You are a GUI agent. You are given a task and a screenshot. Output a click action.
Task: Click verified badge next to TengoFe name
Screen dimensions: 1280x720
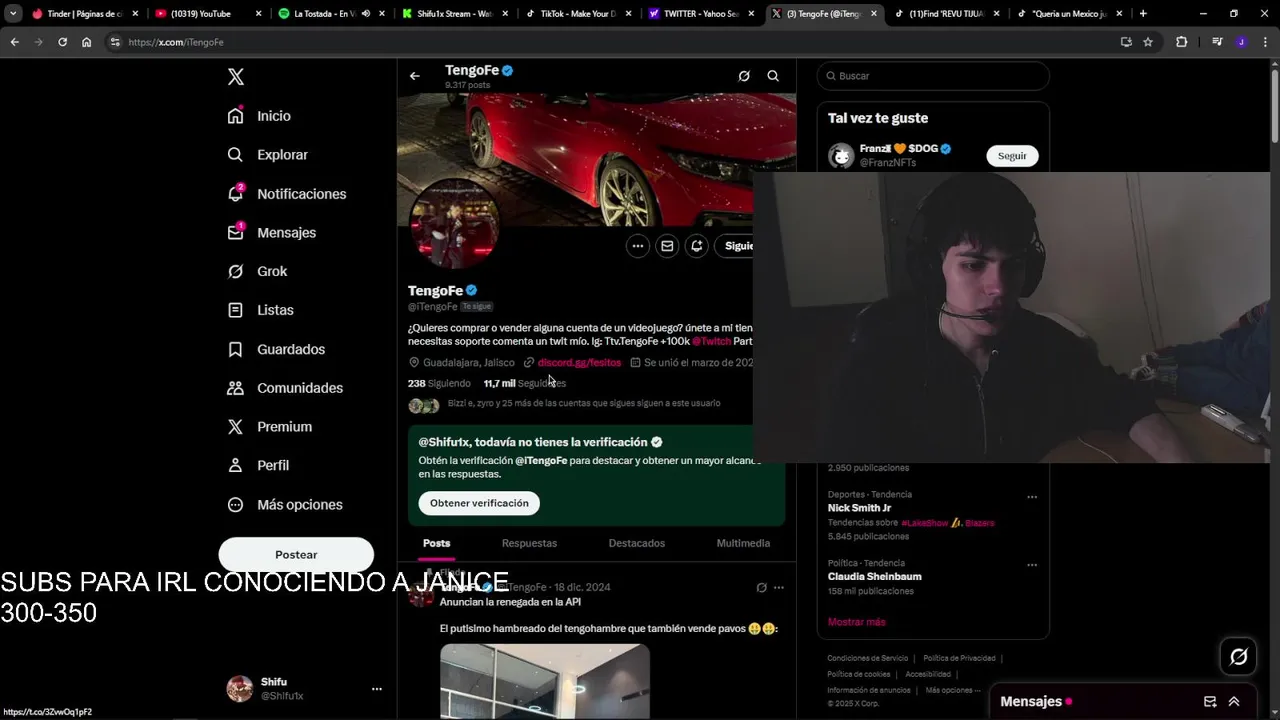[x=472, y=291]
